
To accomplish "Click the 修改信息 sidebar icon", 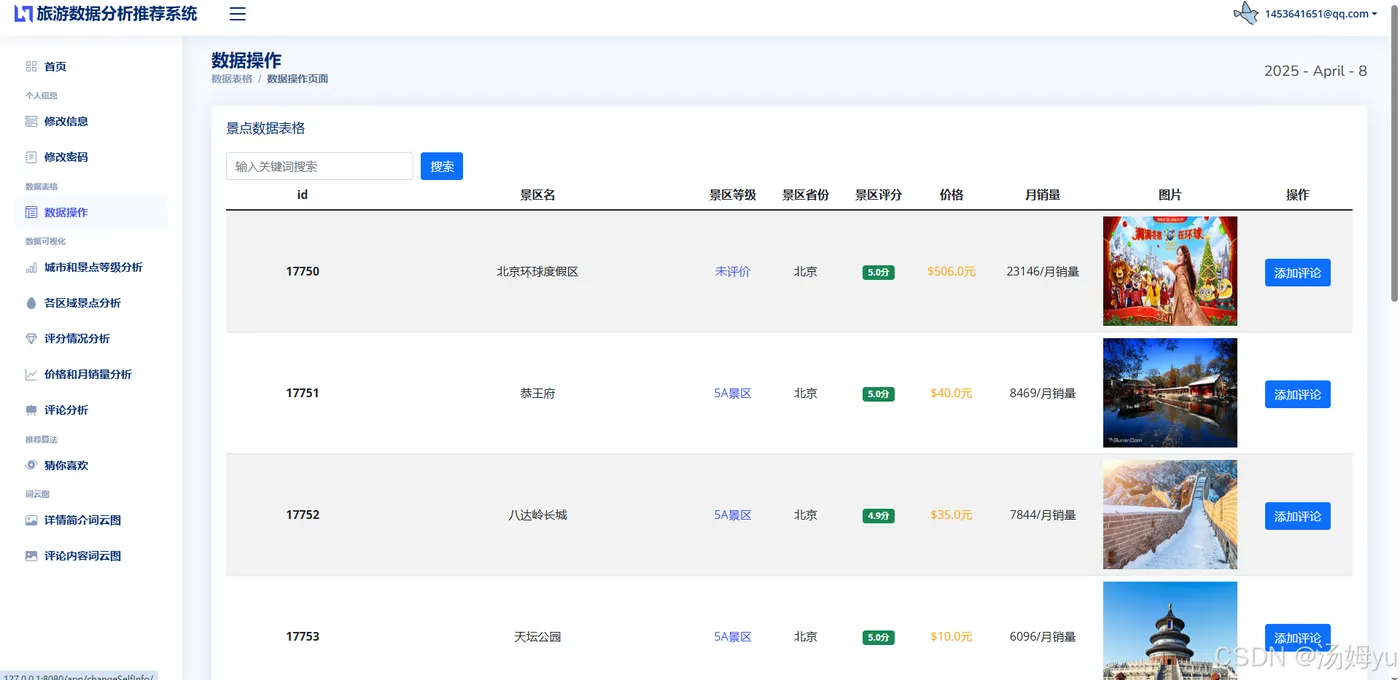I will tap(31, 121).
